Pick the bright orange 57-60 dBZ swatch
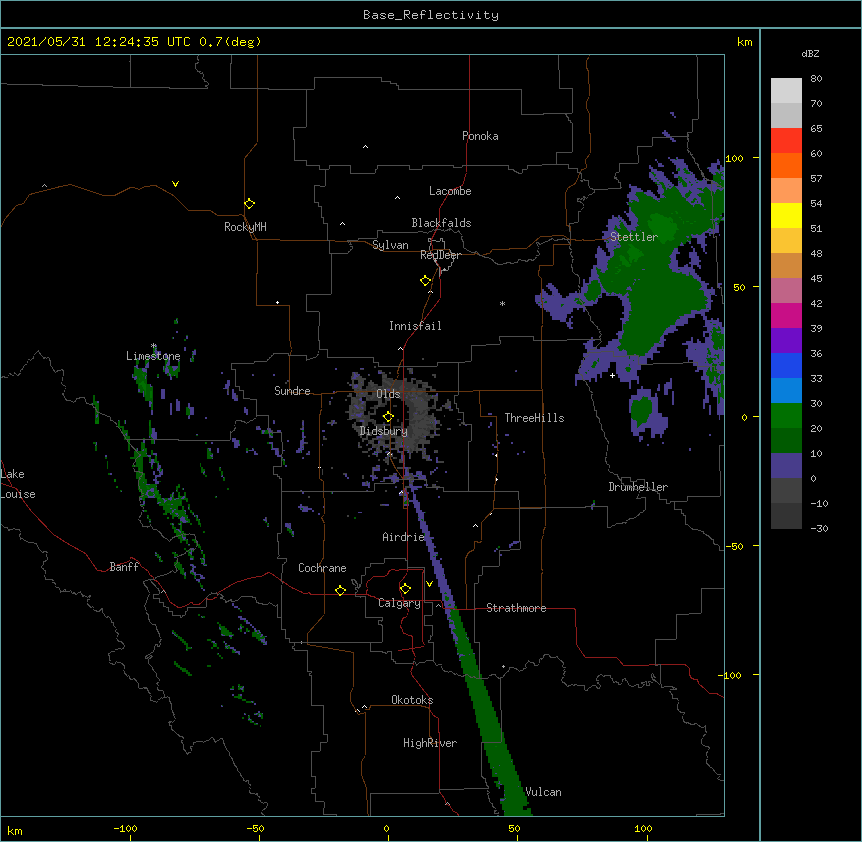Image resolution: width=862 pixels, height=842 pixels. (x=786, y=165)
